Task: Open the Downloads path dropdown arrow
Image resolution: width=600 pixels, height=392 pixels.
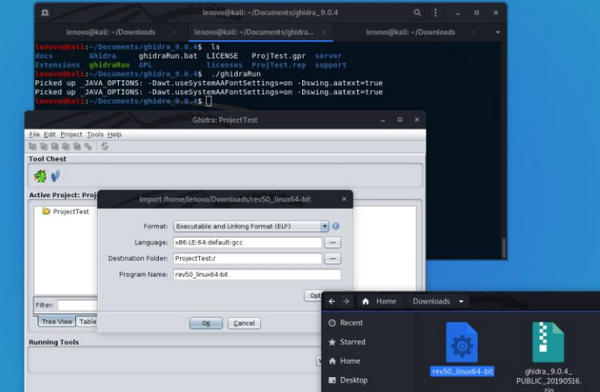Action: pyautogui.click(x=461, y=302)
